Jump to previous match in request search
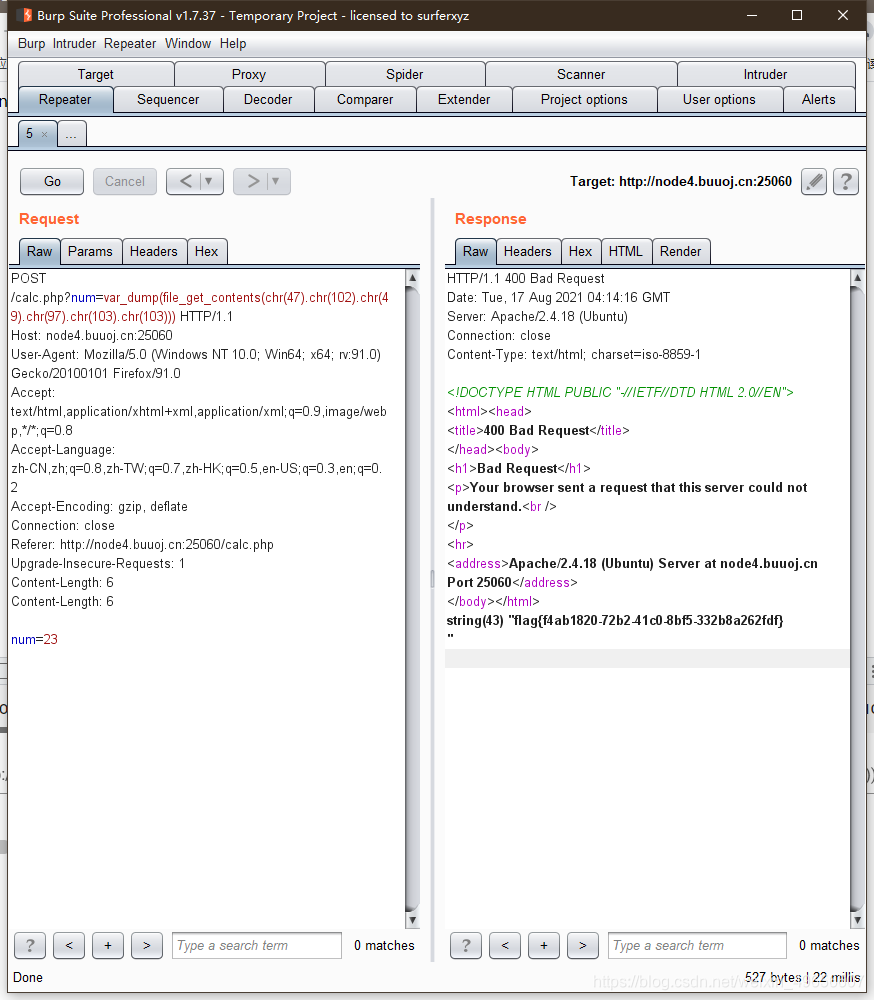This screenshot has height=1000, width=874. [69, 945]
